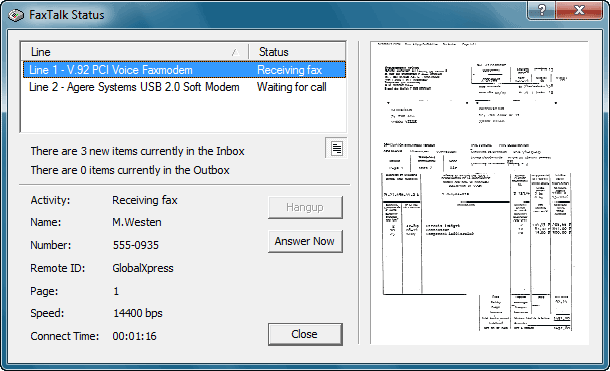The width and height of the screenshot is (610, 371).
Task: Sort list by Line column header
Action: (x=135, y=52)
